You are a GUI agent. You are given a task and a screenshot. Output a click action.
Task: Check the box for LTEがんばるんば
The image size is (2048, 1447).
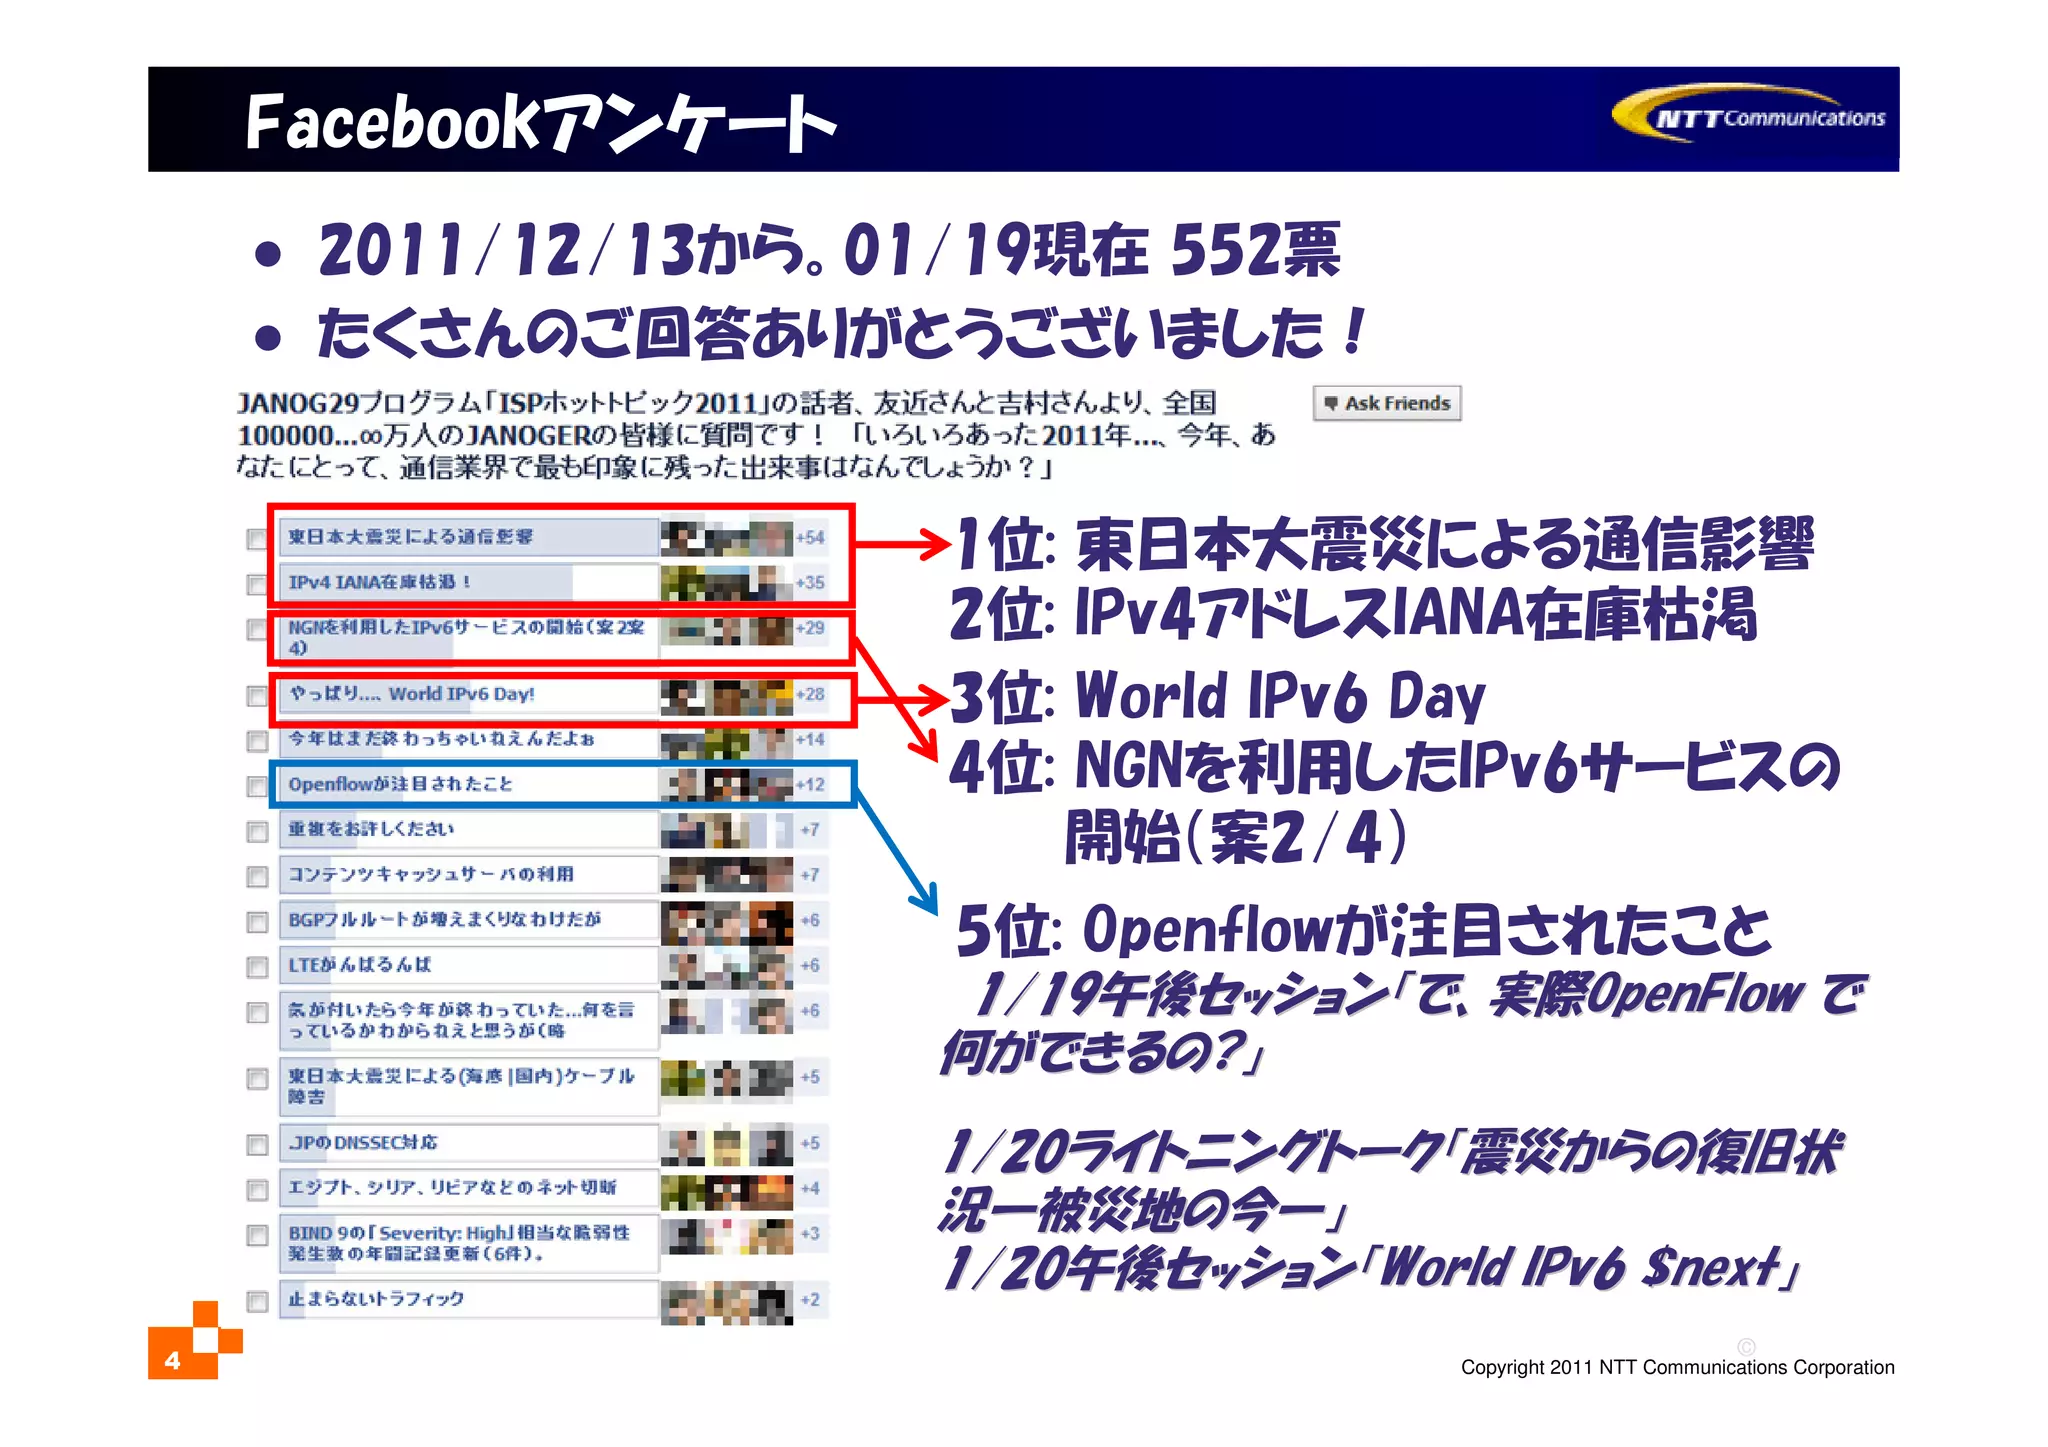[x=257, y=967]
